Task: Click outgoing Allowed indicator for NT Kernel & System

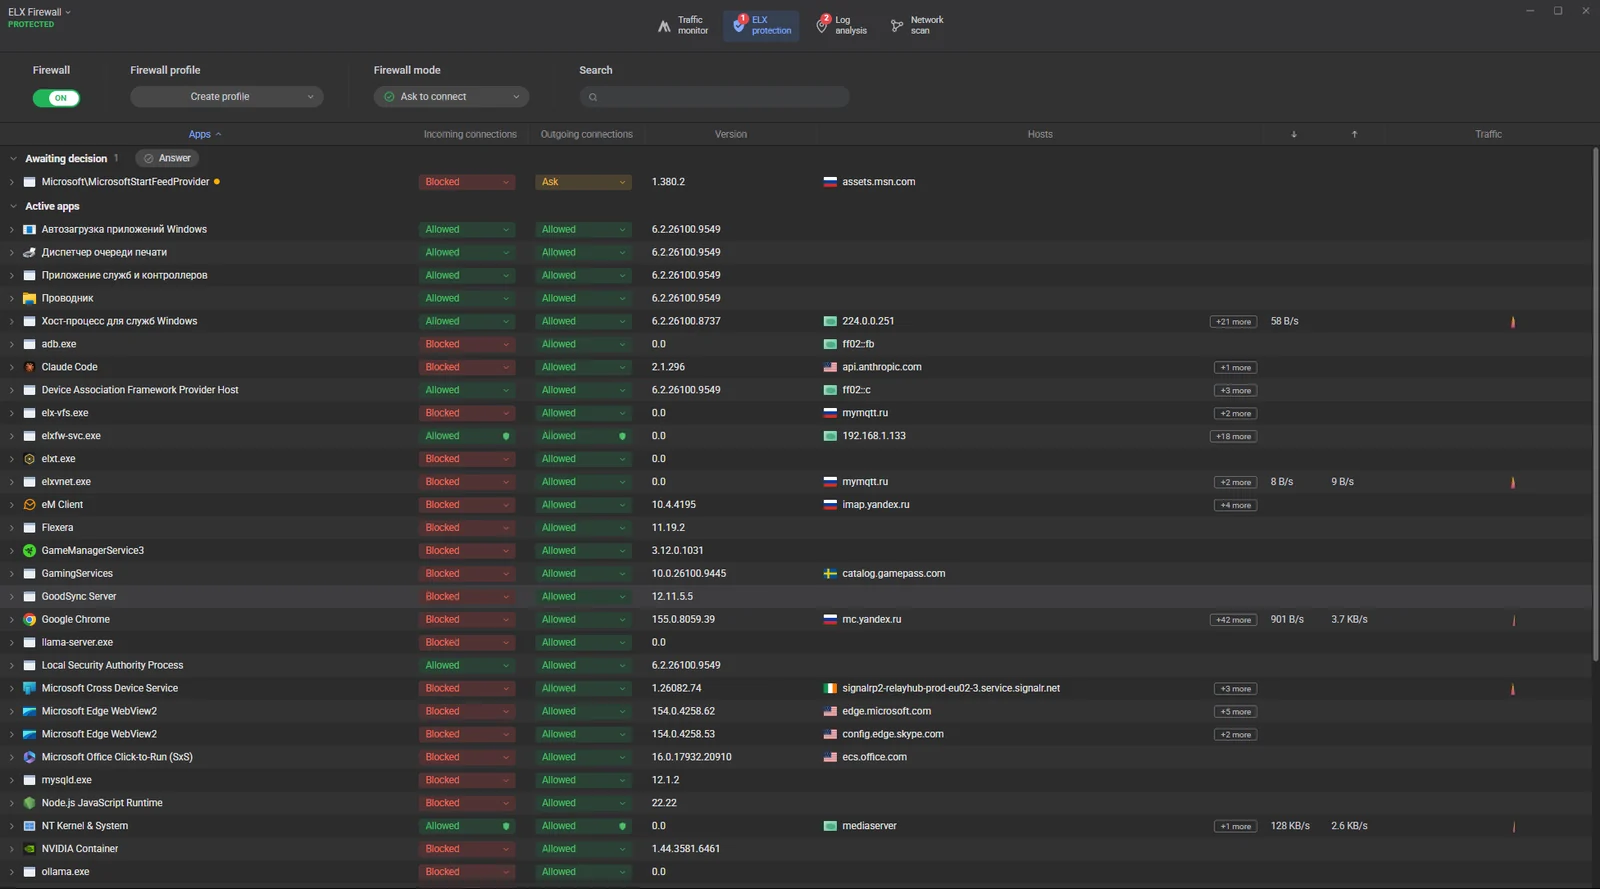Action: (622, 826)
